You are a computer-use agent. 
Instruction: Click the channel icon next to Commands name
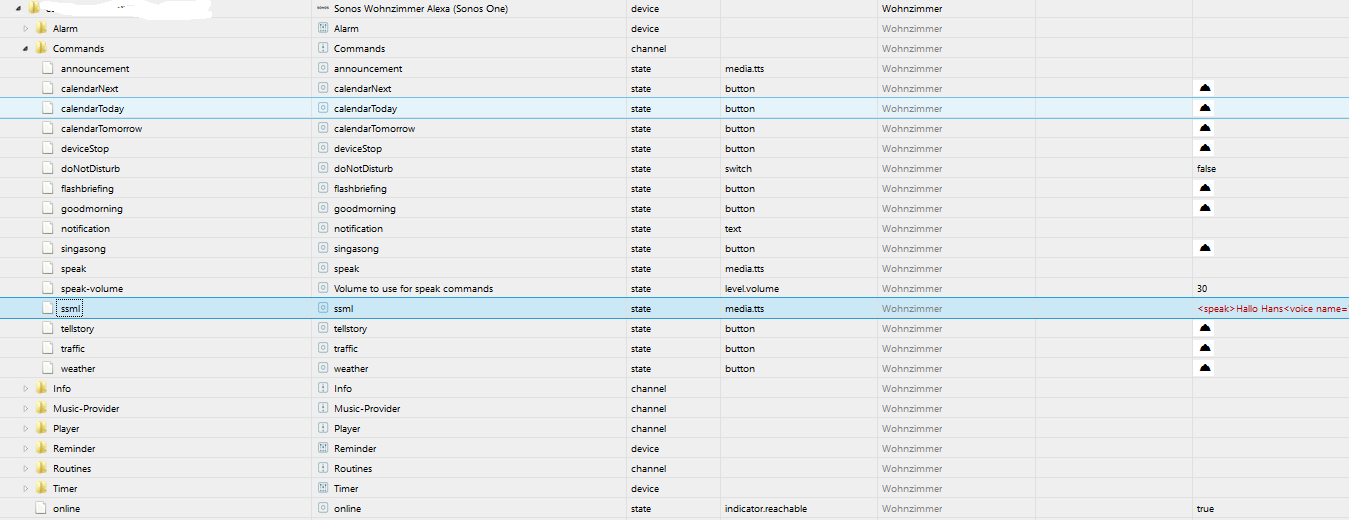323,48
